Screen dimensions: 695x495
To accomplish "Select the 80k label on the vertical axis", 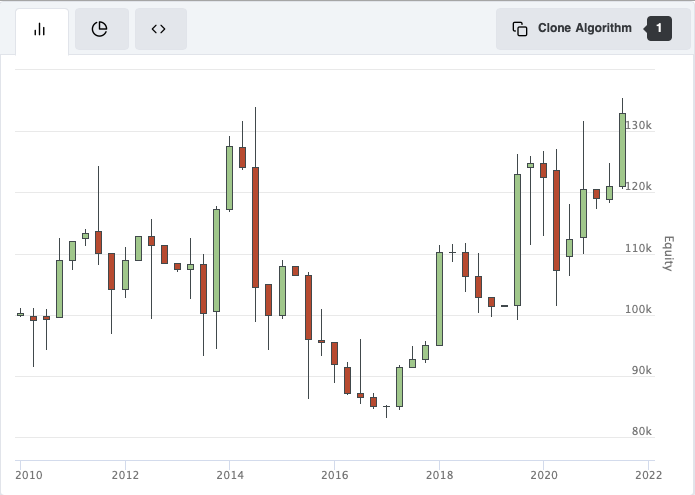I will (641, 432).
